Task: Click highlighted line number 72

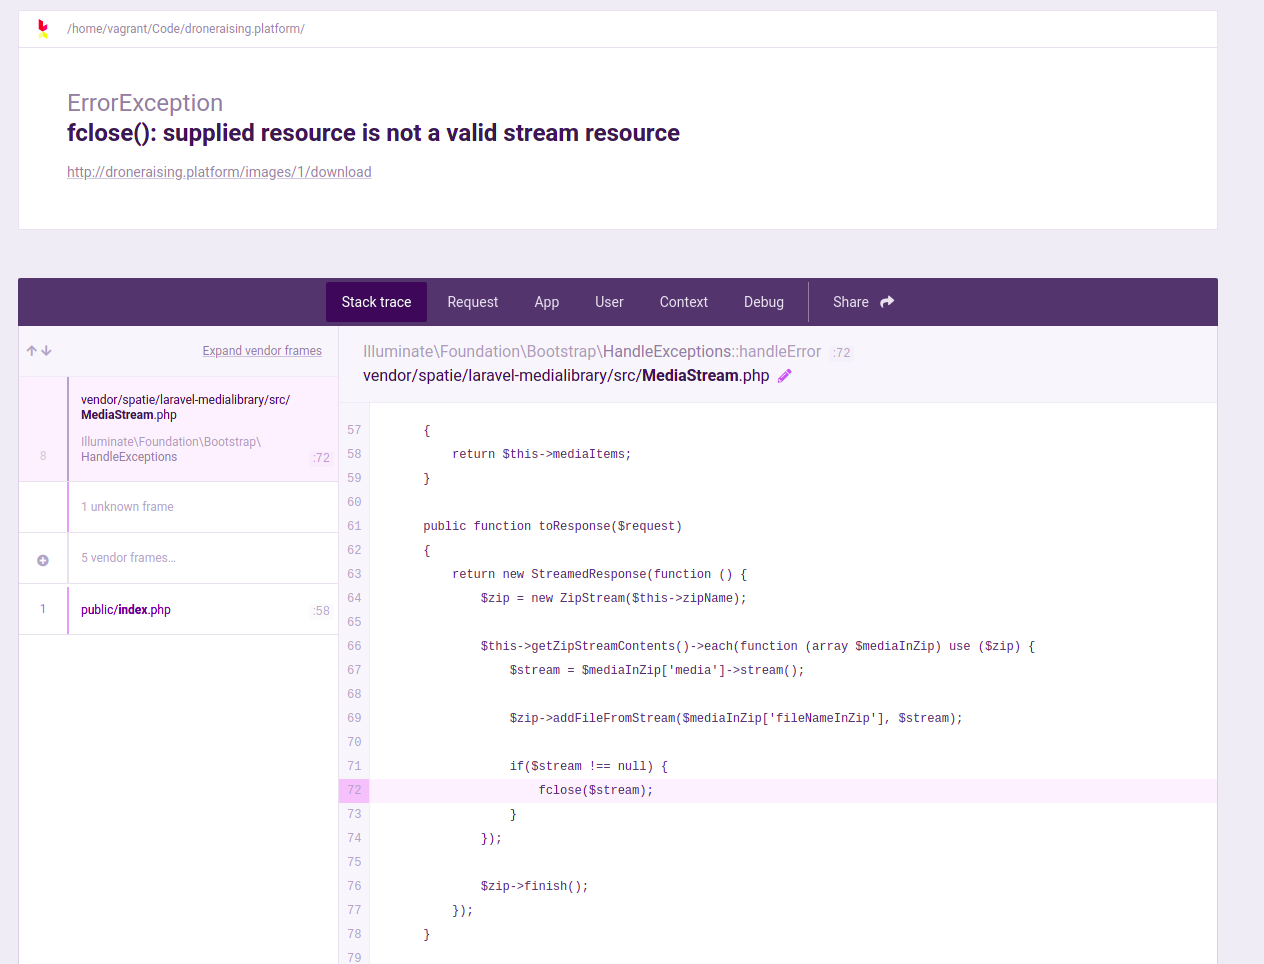Action: pyautogui.click(x=354, y=790)
